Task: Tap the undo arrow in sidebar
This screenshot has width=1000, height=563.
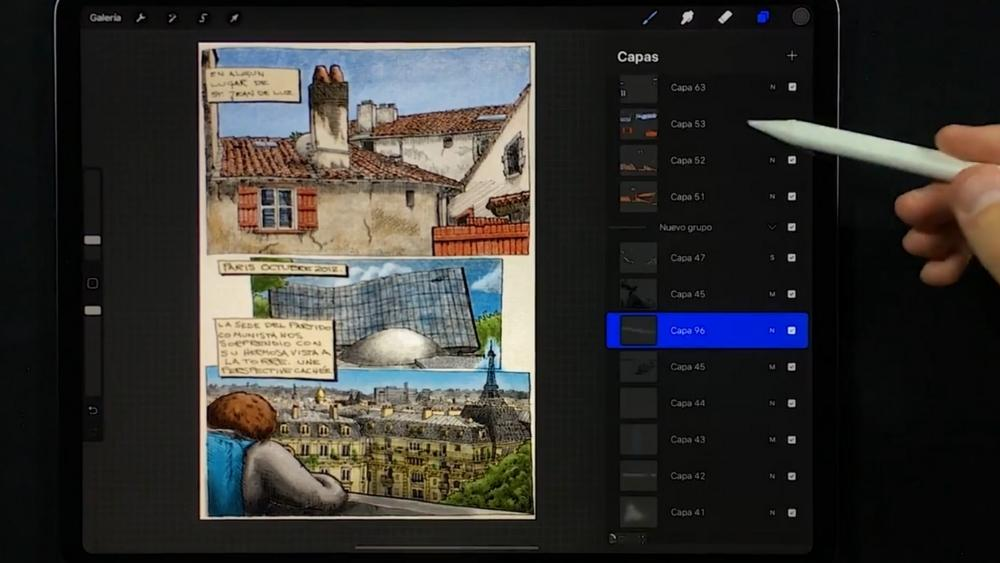Action: coord(92,410)
